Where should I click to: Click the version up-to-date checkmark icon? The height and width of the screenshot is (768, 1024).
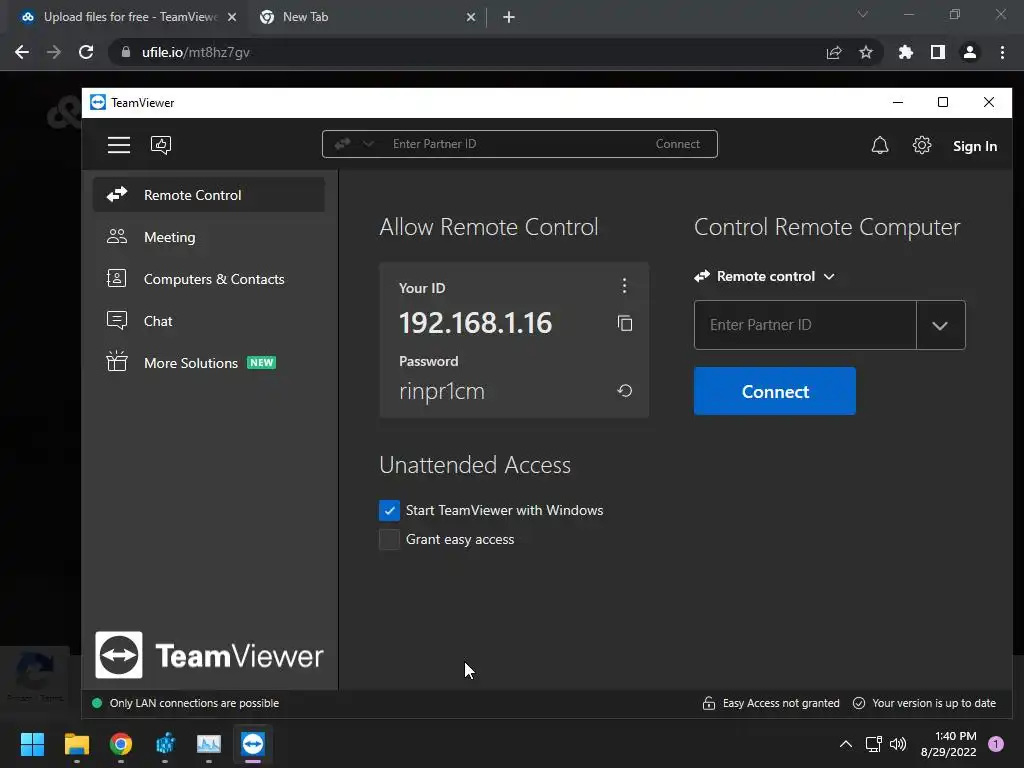(859, 703)
